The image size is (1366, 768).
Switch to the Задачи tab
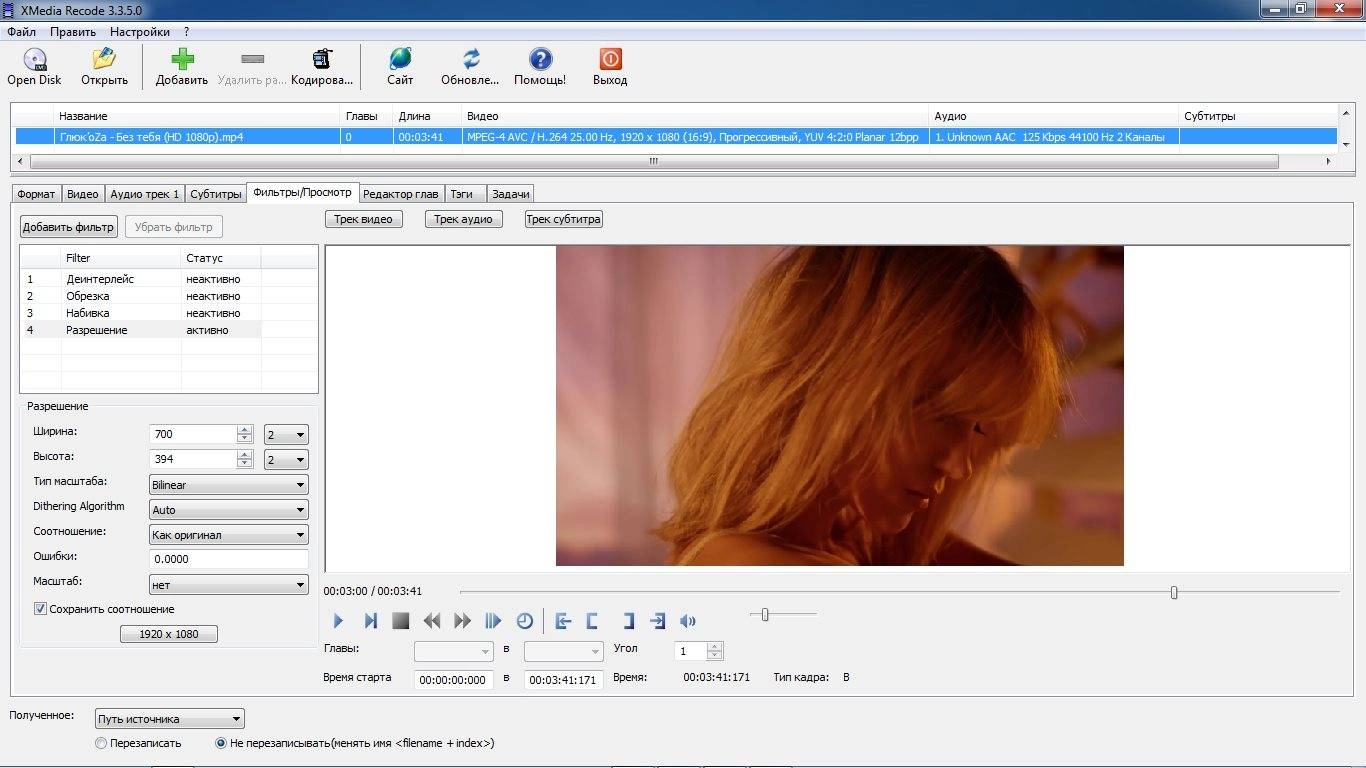511,194
